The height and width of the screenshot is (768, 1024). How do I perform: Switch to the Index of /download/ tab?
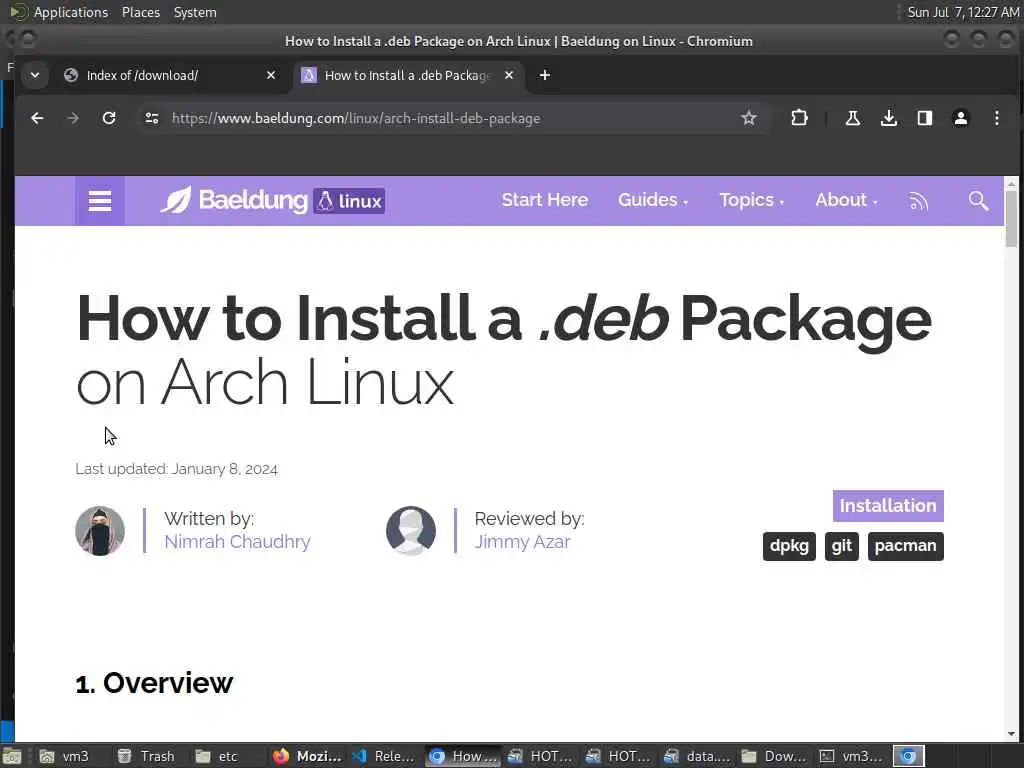170,75
